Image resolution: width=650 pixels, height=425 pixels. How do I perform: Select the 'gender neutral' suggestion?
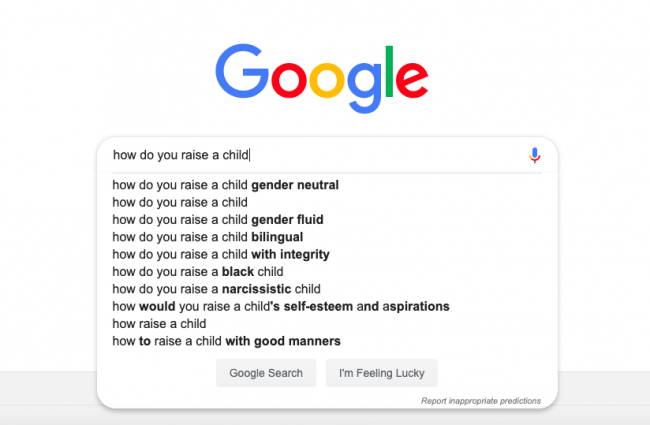tap(226, 185)
